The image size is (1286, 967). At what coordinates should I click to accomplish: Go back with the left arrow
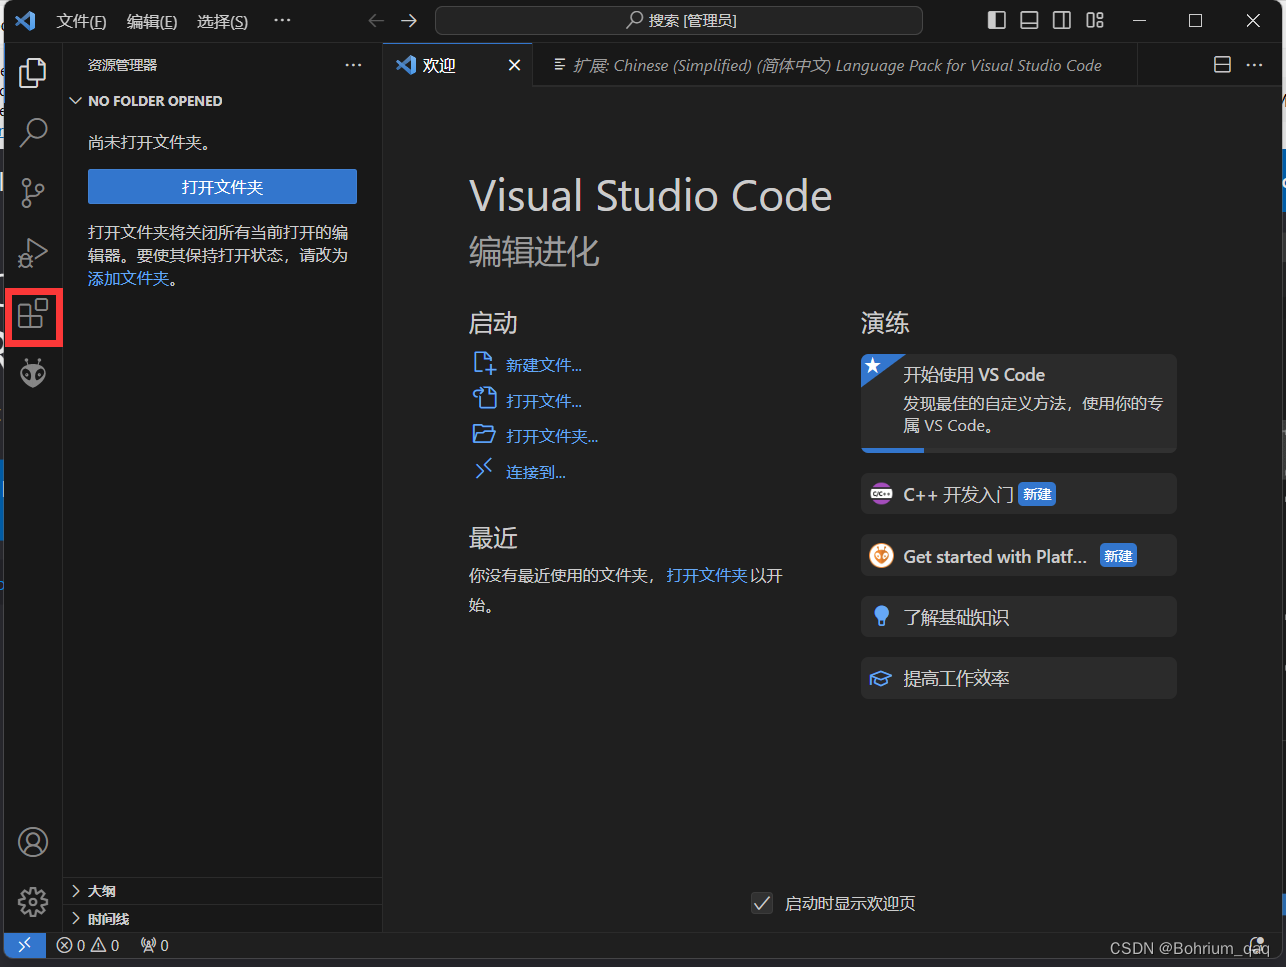pyautogui.click(x=376, y=20)
